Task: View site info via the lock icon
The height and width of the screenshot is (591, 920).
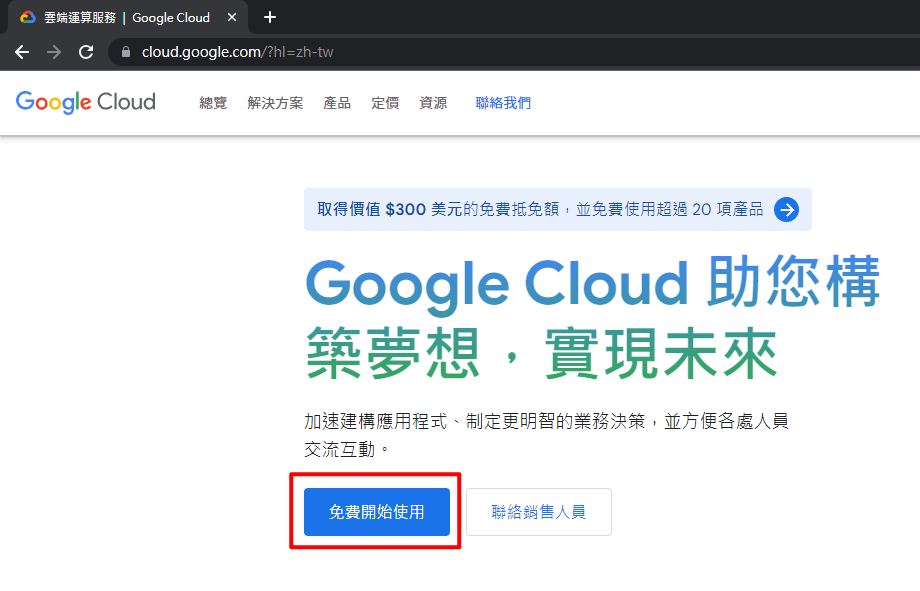Action: pos(126,52)
